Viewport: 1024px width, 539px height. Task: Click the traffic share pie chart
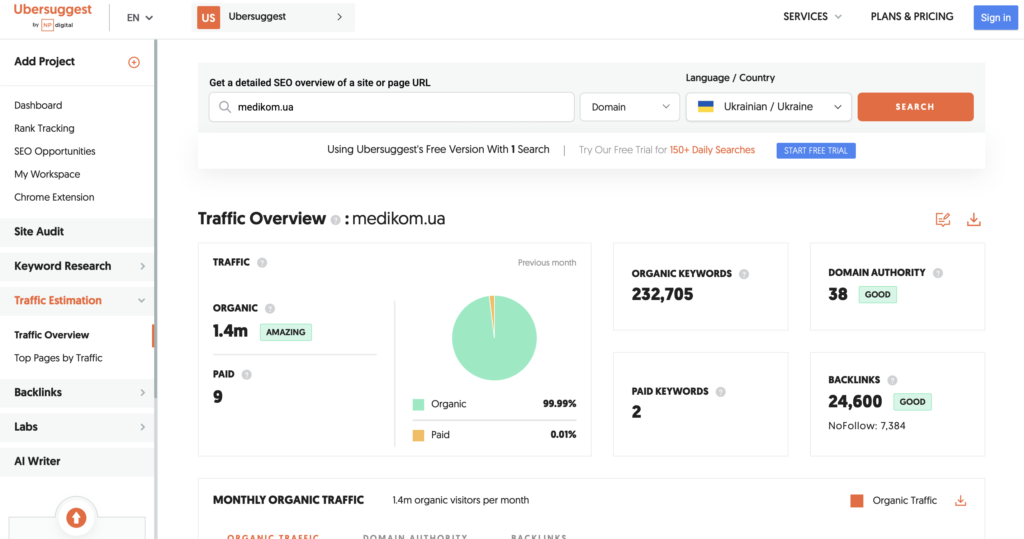point(494,338)
